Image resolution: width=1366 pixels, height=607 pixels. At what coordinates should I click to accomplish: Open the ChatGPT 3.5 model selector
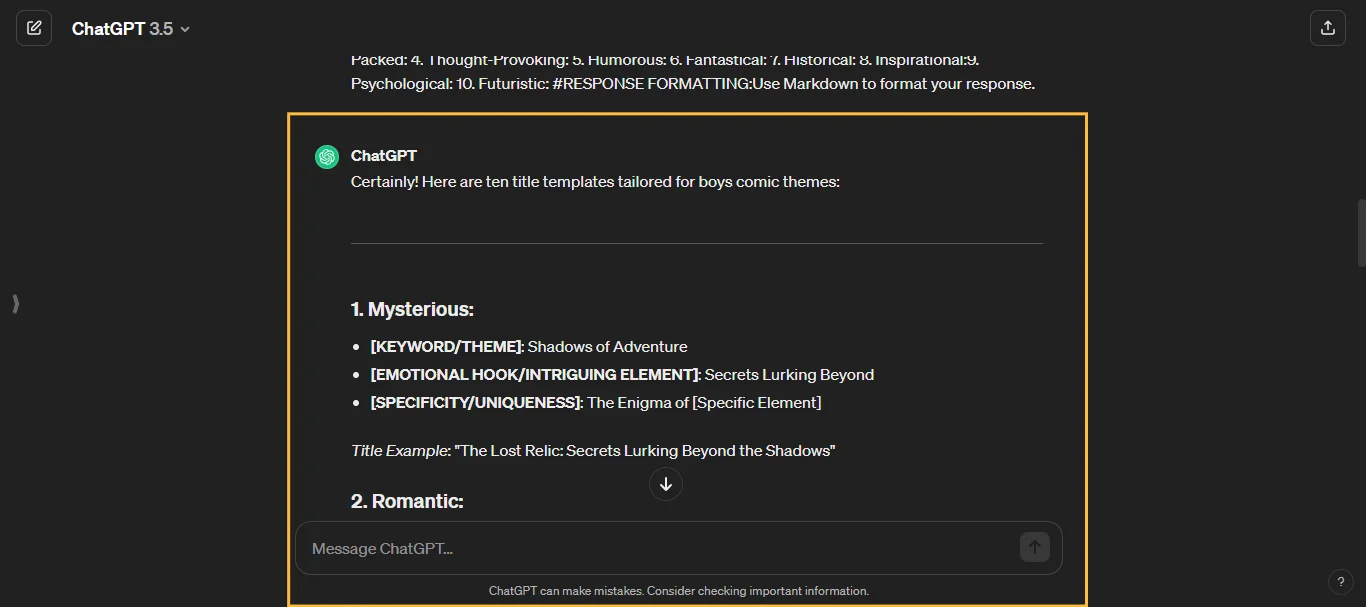130,28
